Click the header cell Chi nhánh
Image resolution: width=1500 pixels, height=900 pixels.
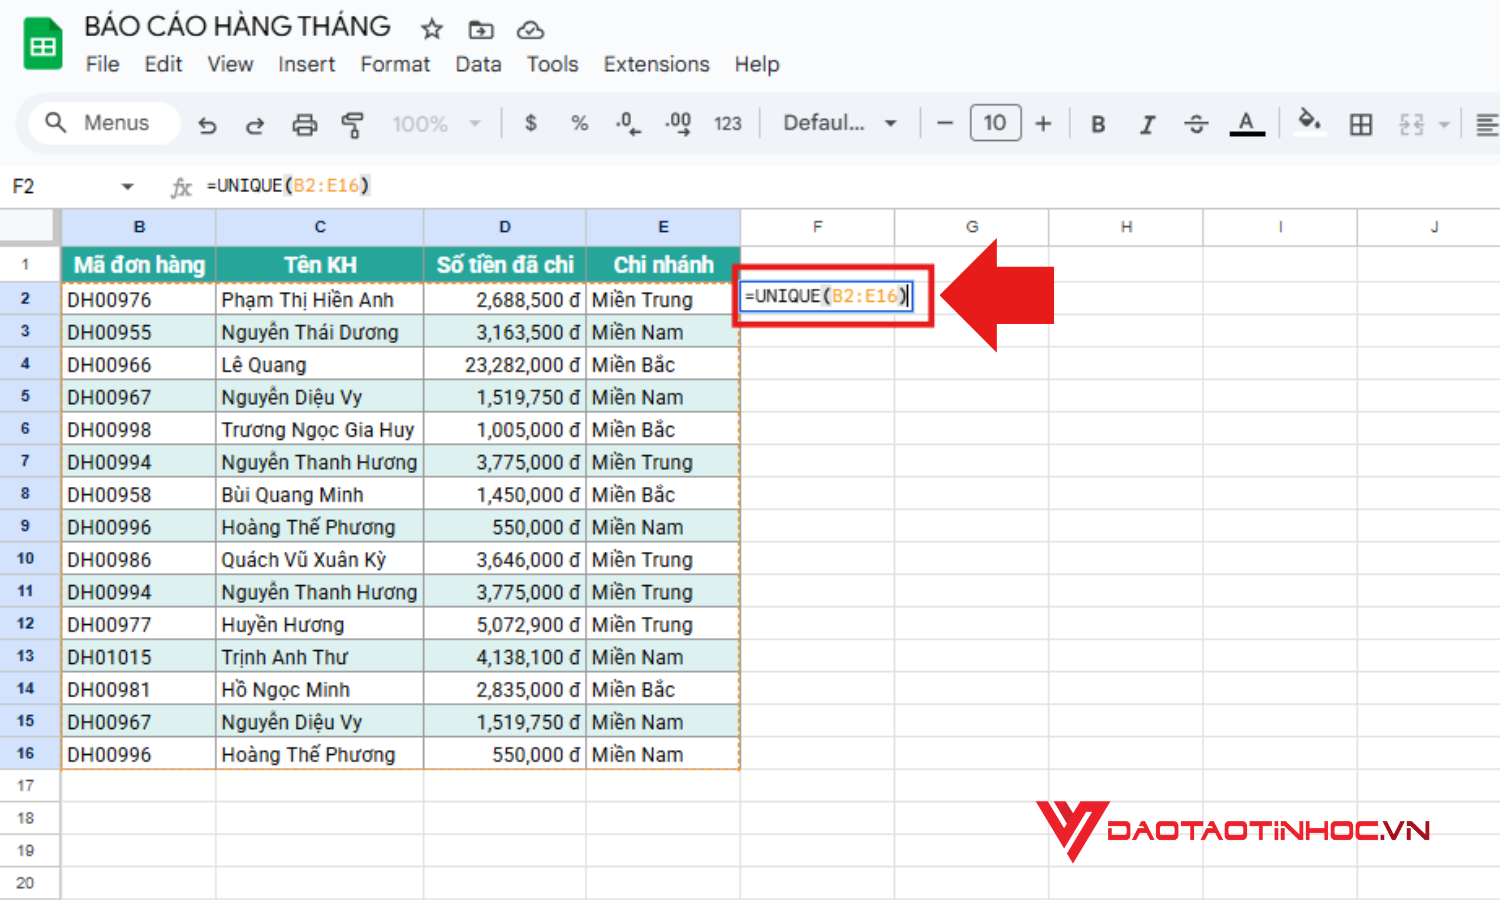(663, 265)
